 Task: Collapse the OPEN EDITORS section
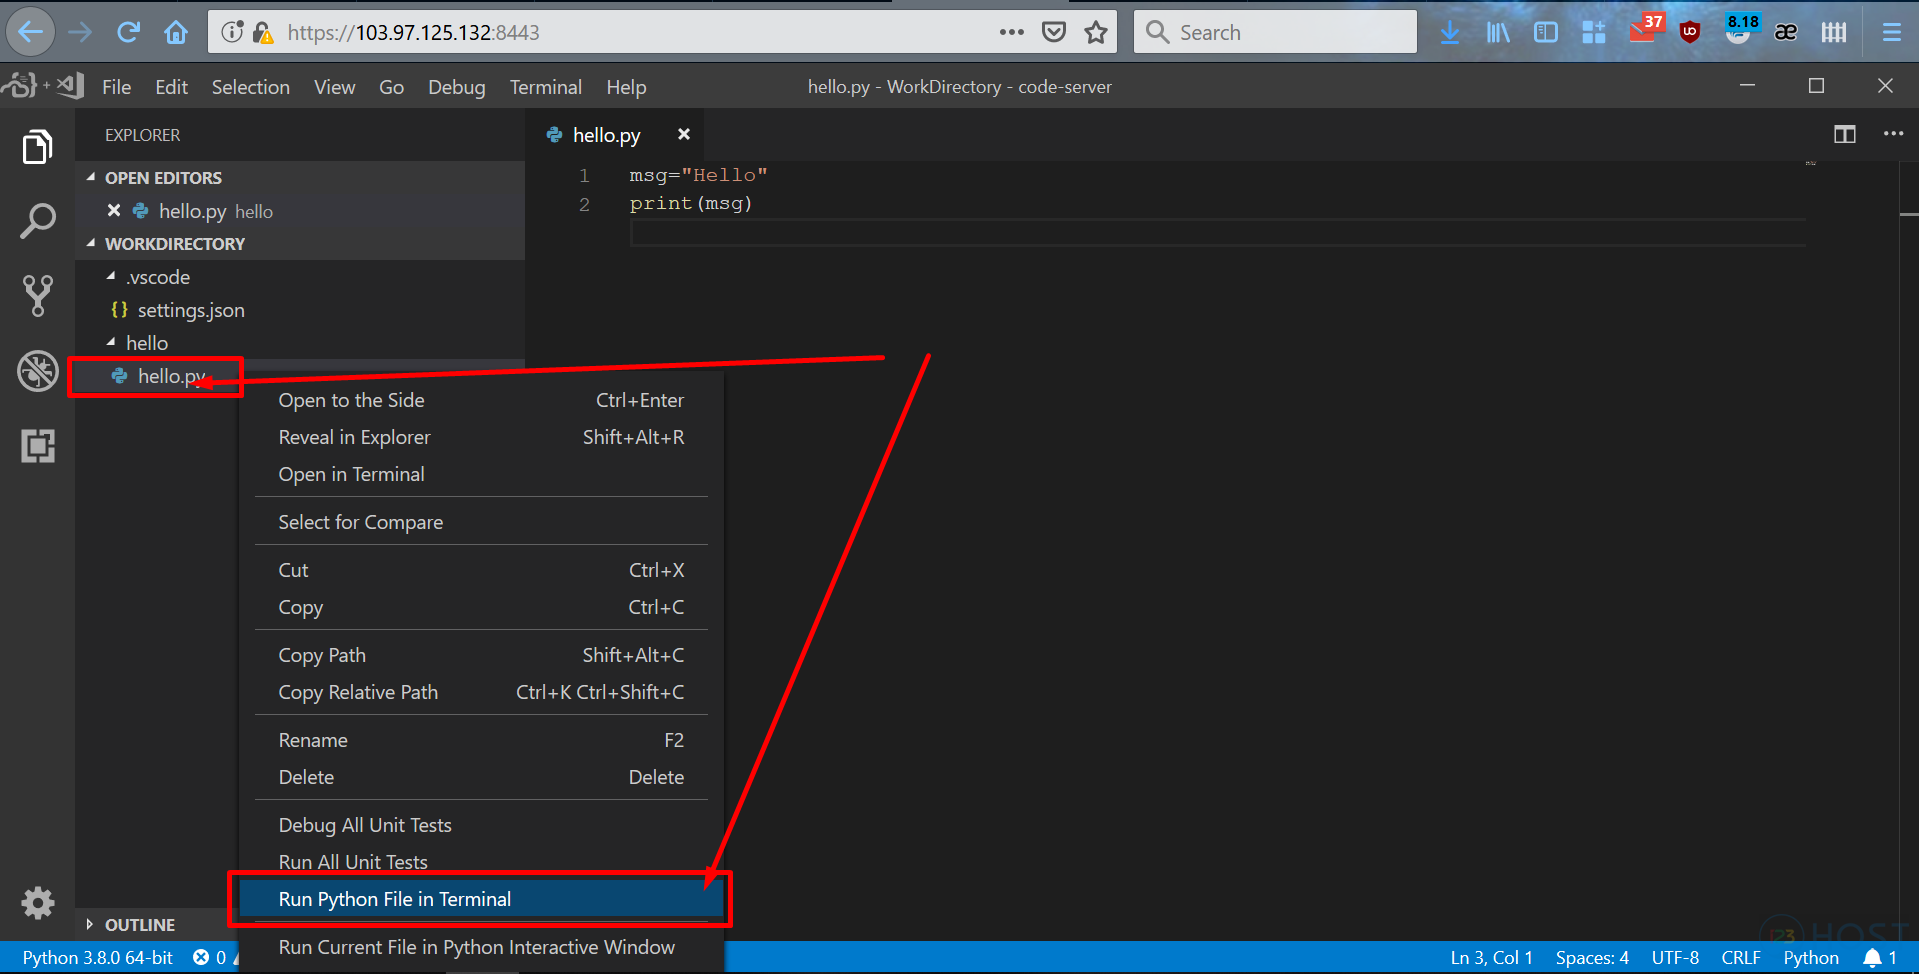click(92, 177)
